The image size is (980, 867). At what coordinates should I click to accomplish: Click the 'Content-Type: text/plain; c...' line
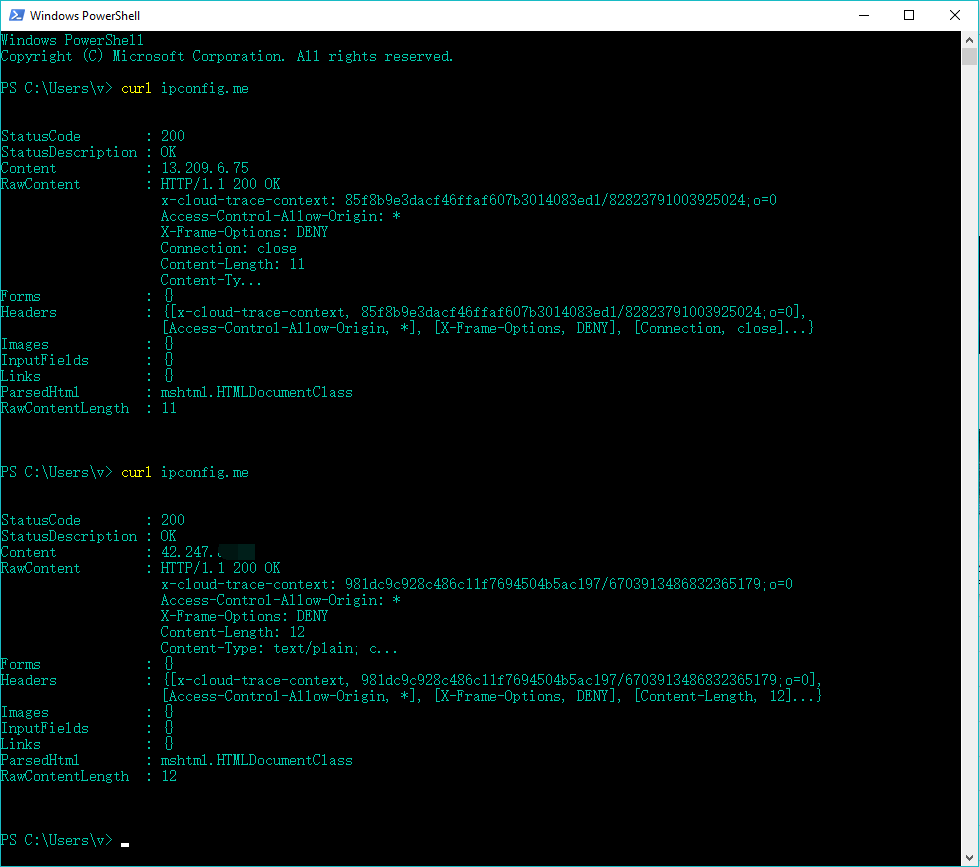click(x=279, y=648)
